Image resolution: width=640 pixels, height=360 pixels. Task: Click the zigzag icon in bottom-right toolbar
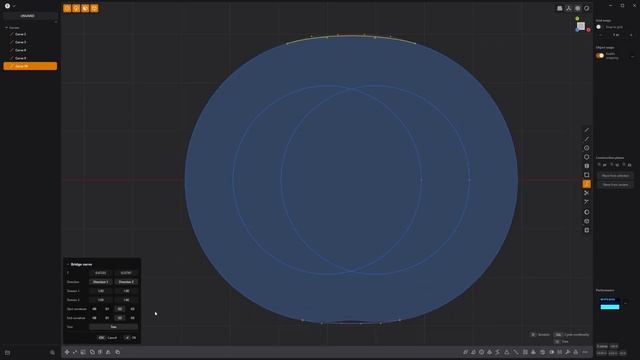point(498,352)
